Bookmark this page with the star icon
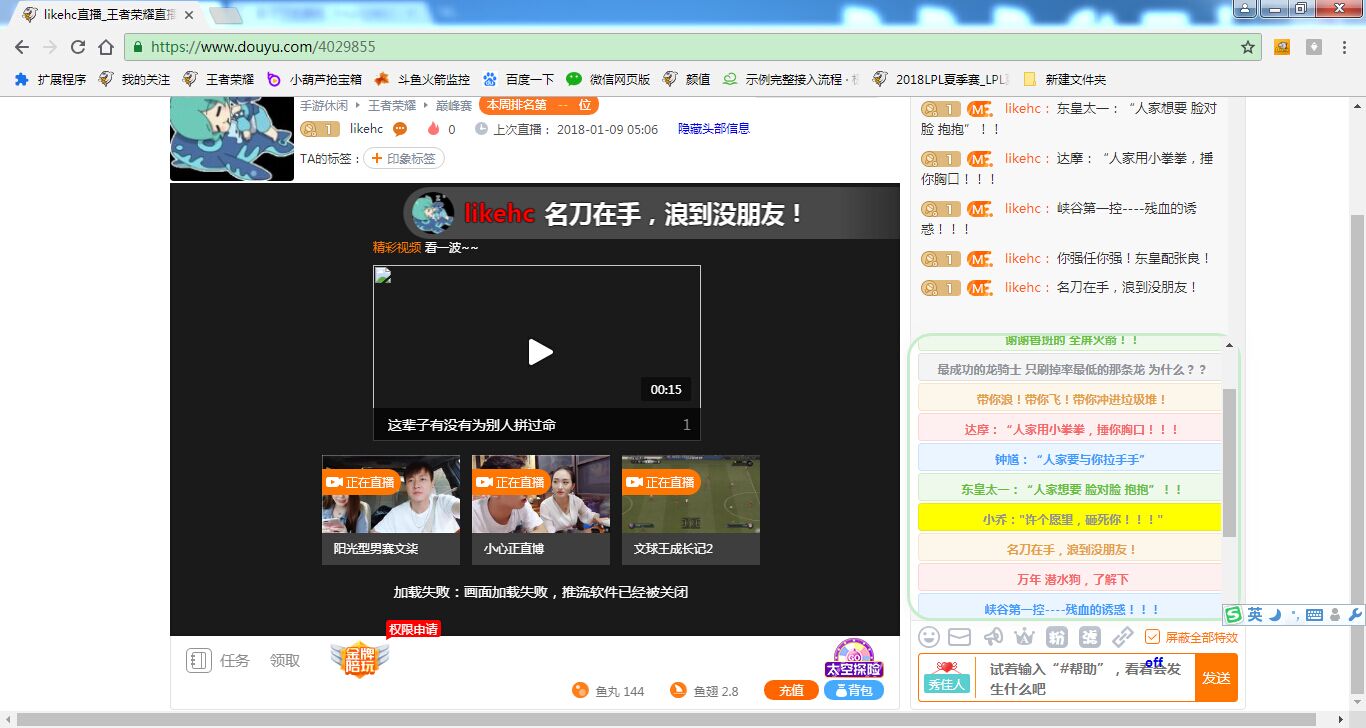 point(1248,47)
